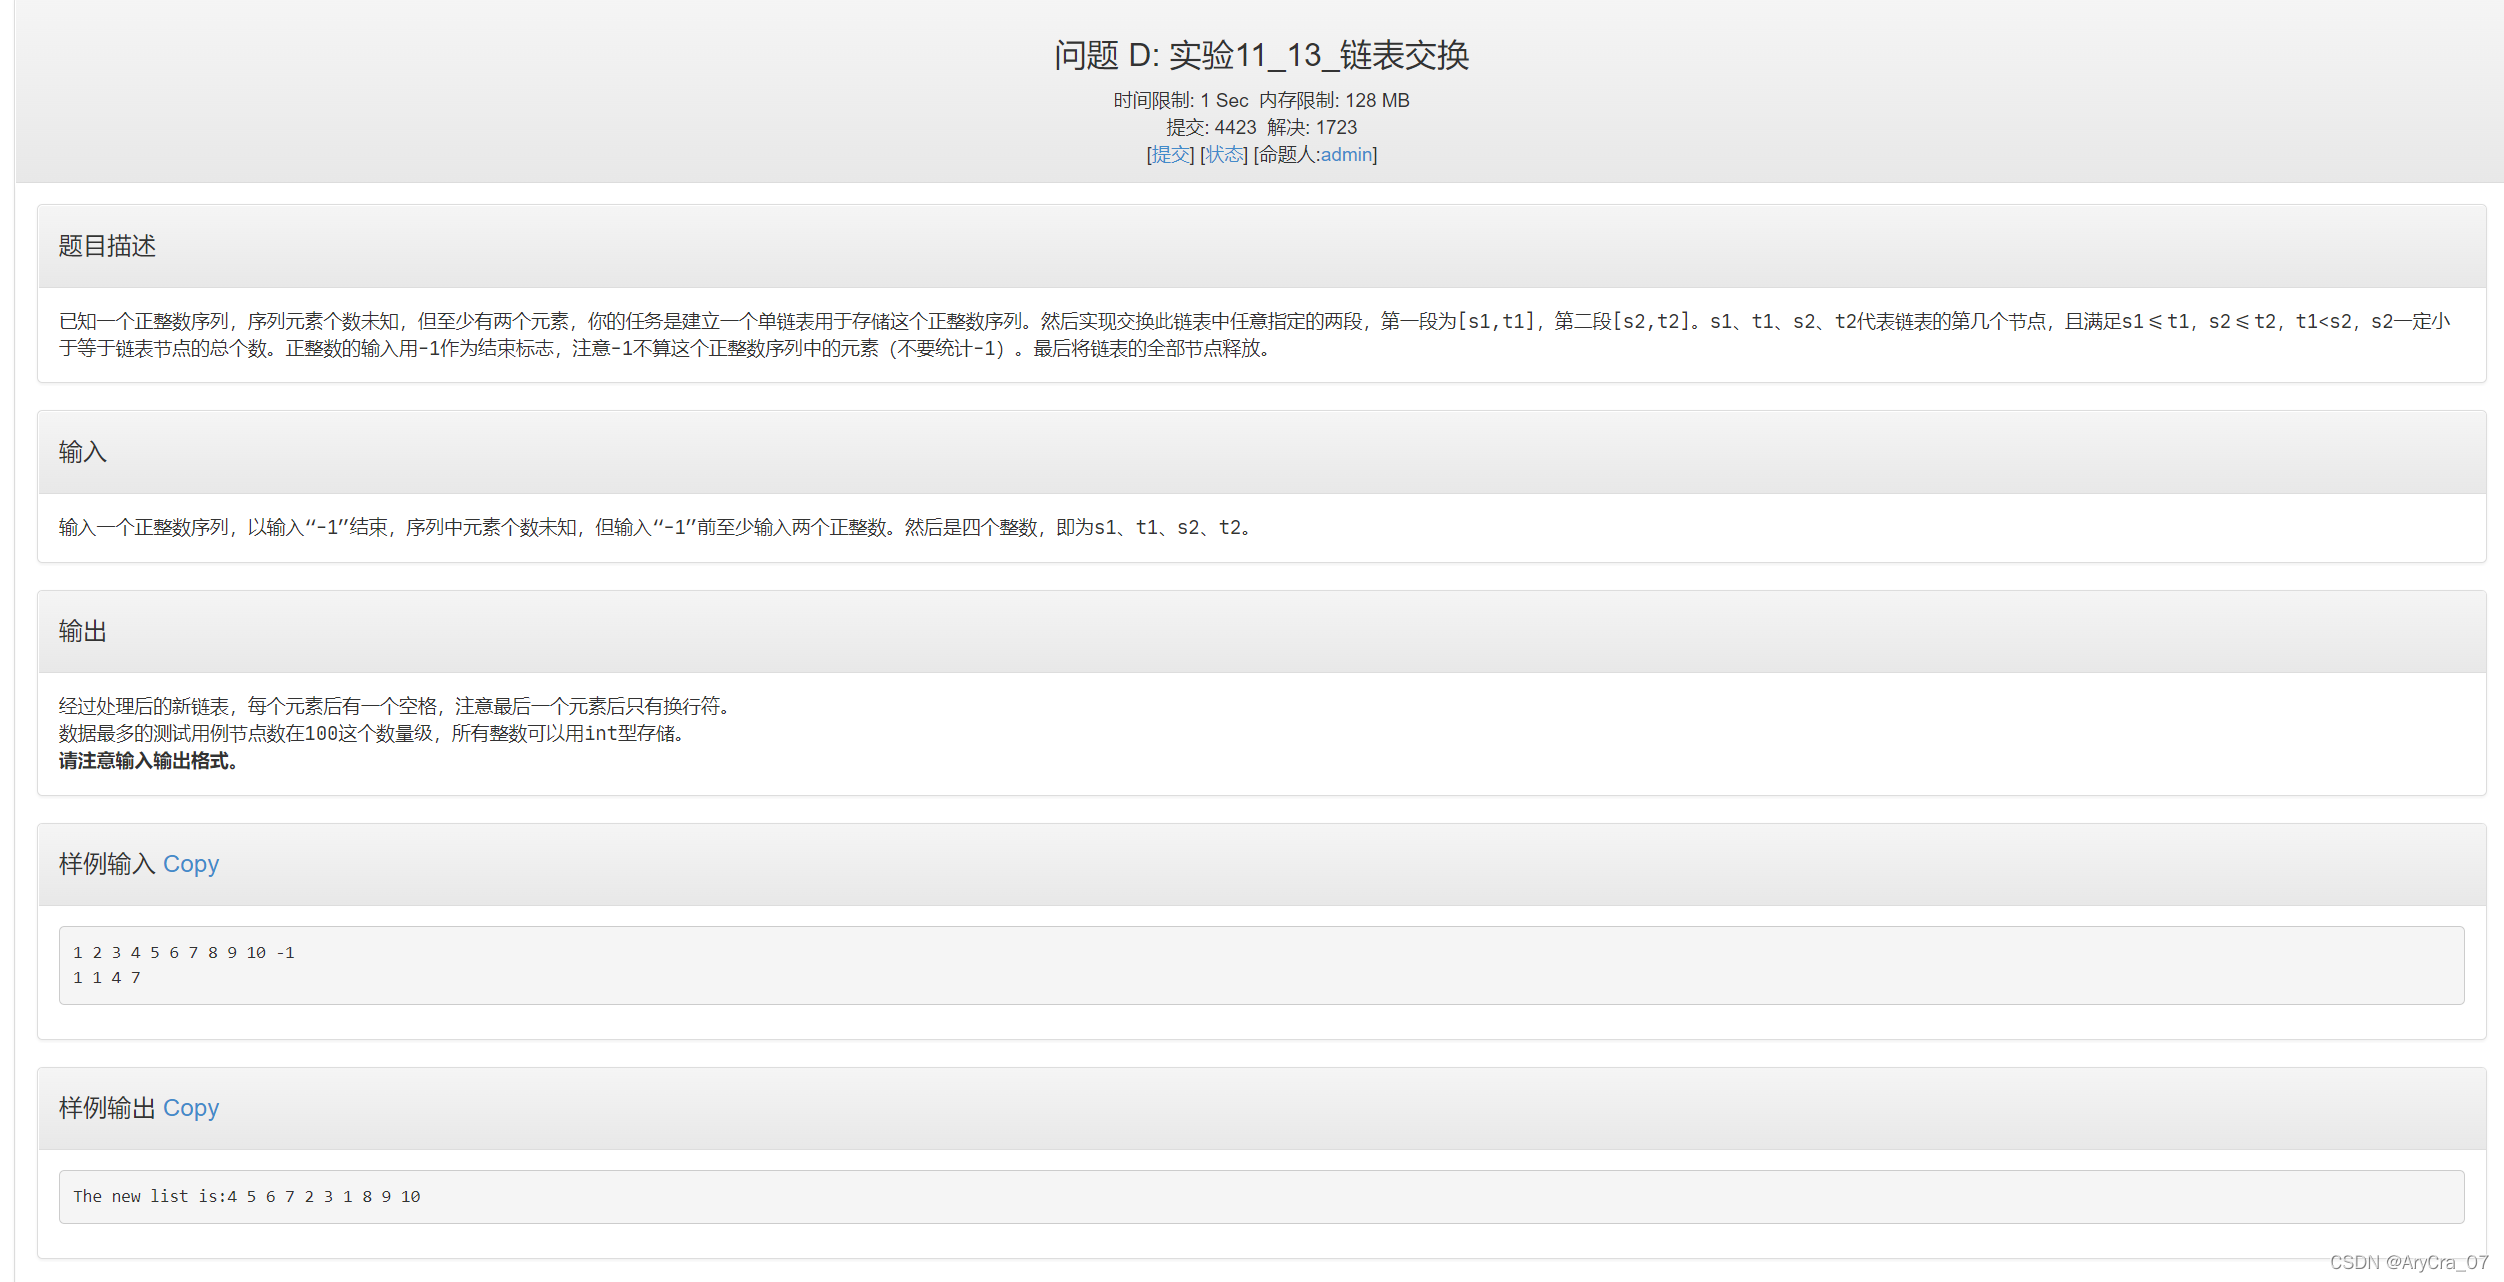The width and height of the screenshot is (2504, 1282).
Task: Click the 时间限制 1 Sec text
Action: [1180, 101]
